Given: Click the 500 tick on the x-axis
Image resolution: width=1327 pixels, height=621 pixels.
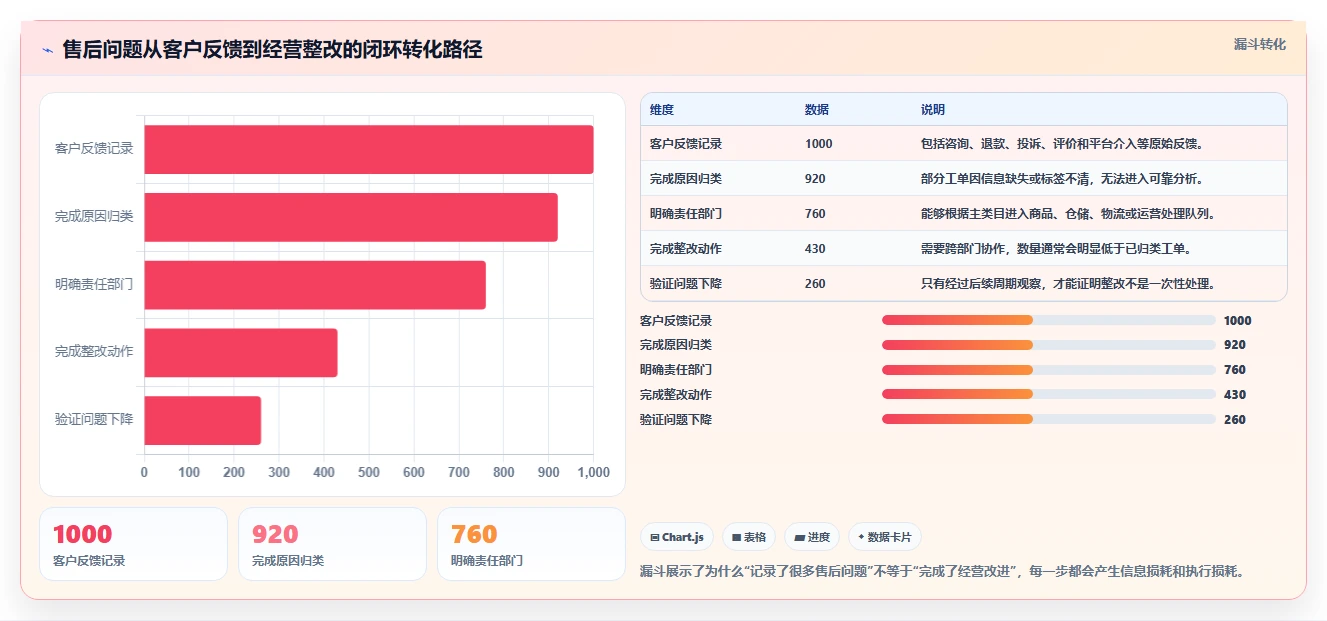Looking at the screenshot, I should tap(369, 473).
